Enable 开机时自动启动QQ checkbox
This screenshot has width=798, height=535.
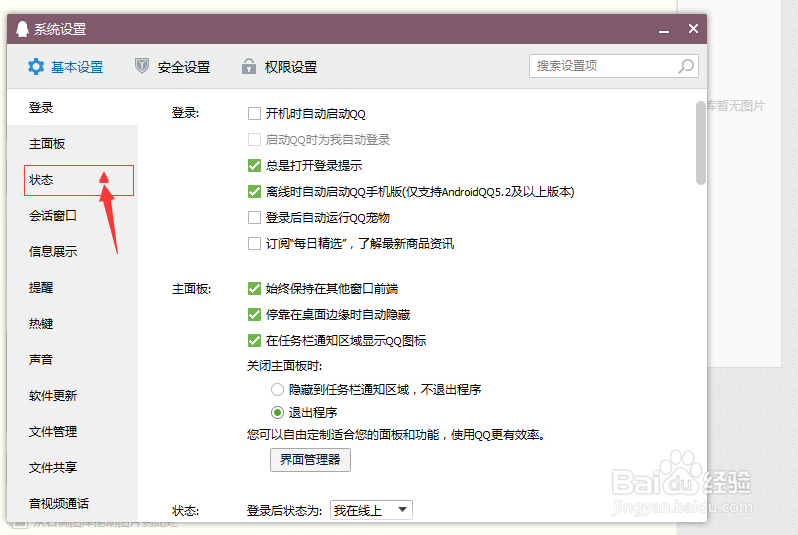(x=254, y=114)
